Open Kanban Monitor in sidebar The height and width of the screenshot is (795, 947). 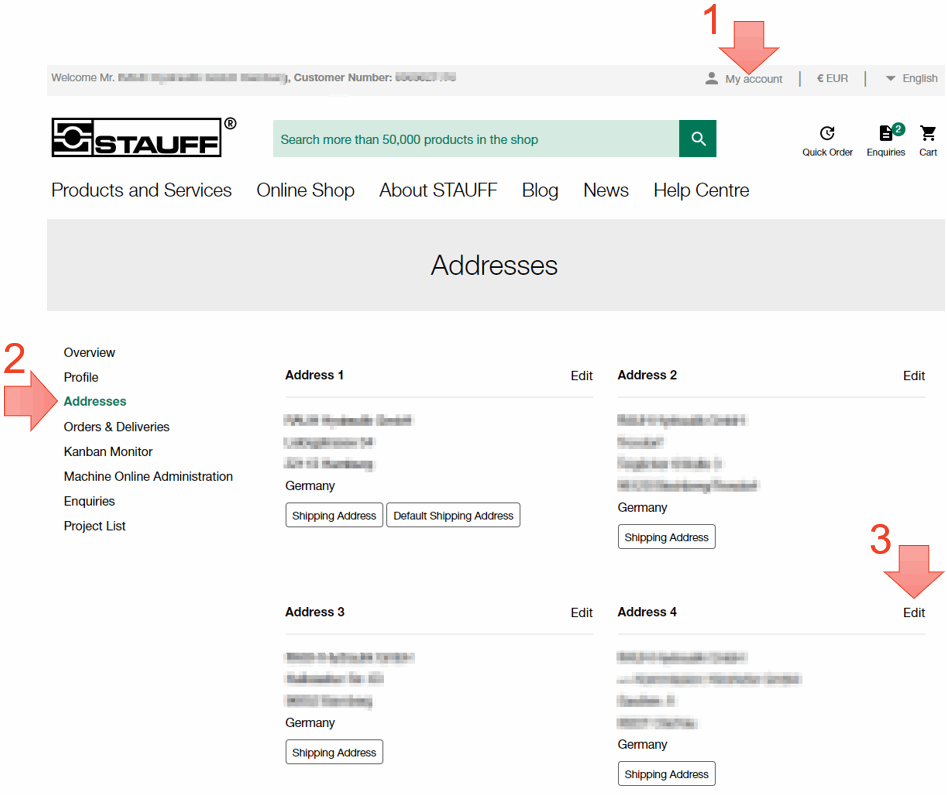108,451
